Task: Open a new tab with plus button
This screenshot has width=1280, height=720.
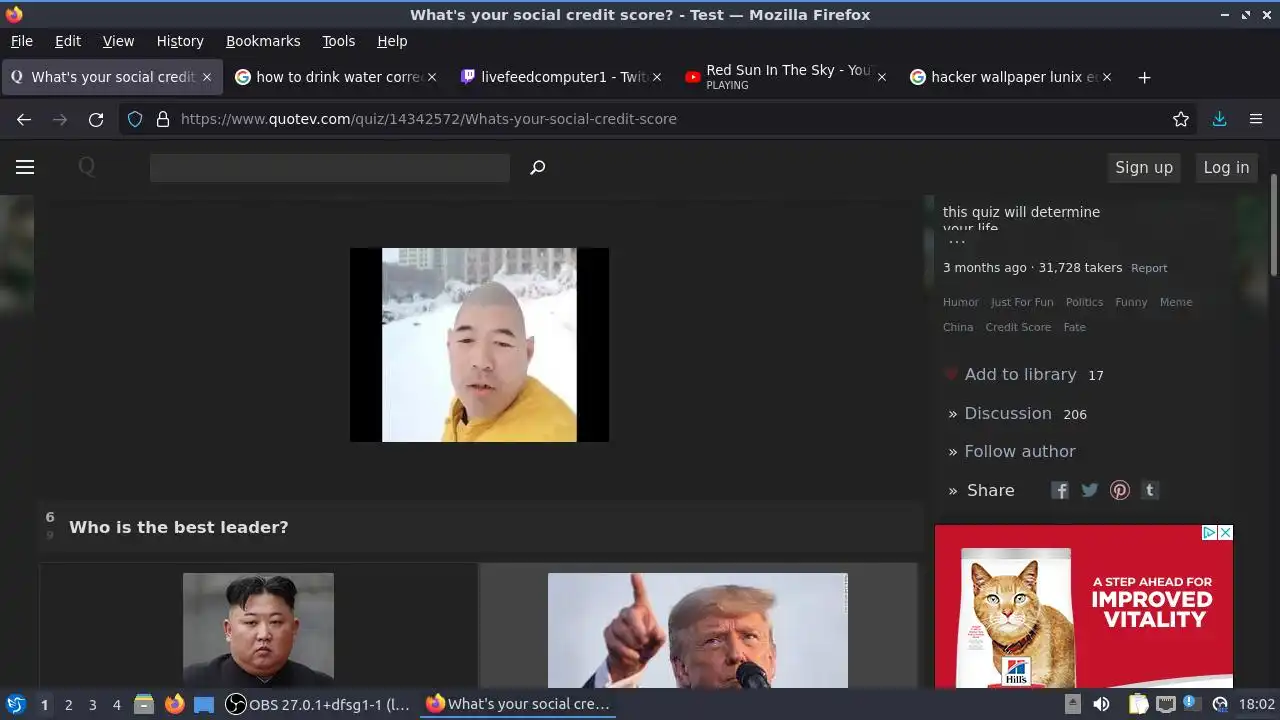Action: pyautogui.click(x=1144, y=77)
